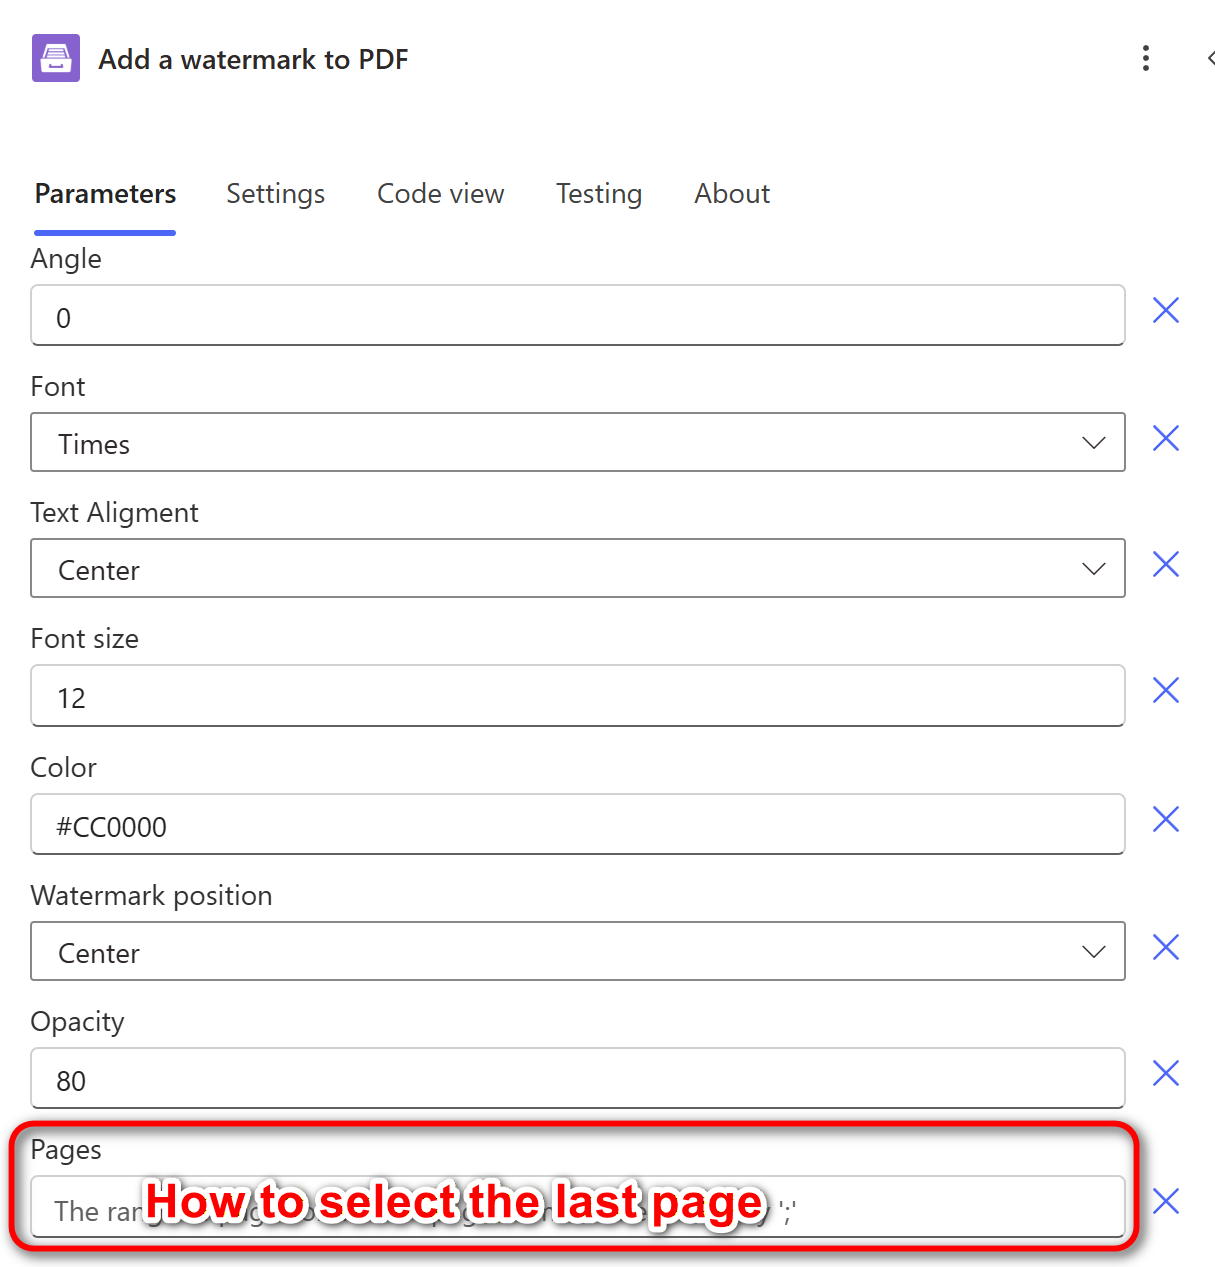Remove the Angle parameter with its X

pos(1166,311)
